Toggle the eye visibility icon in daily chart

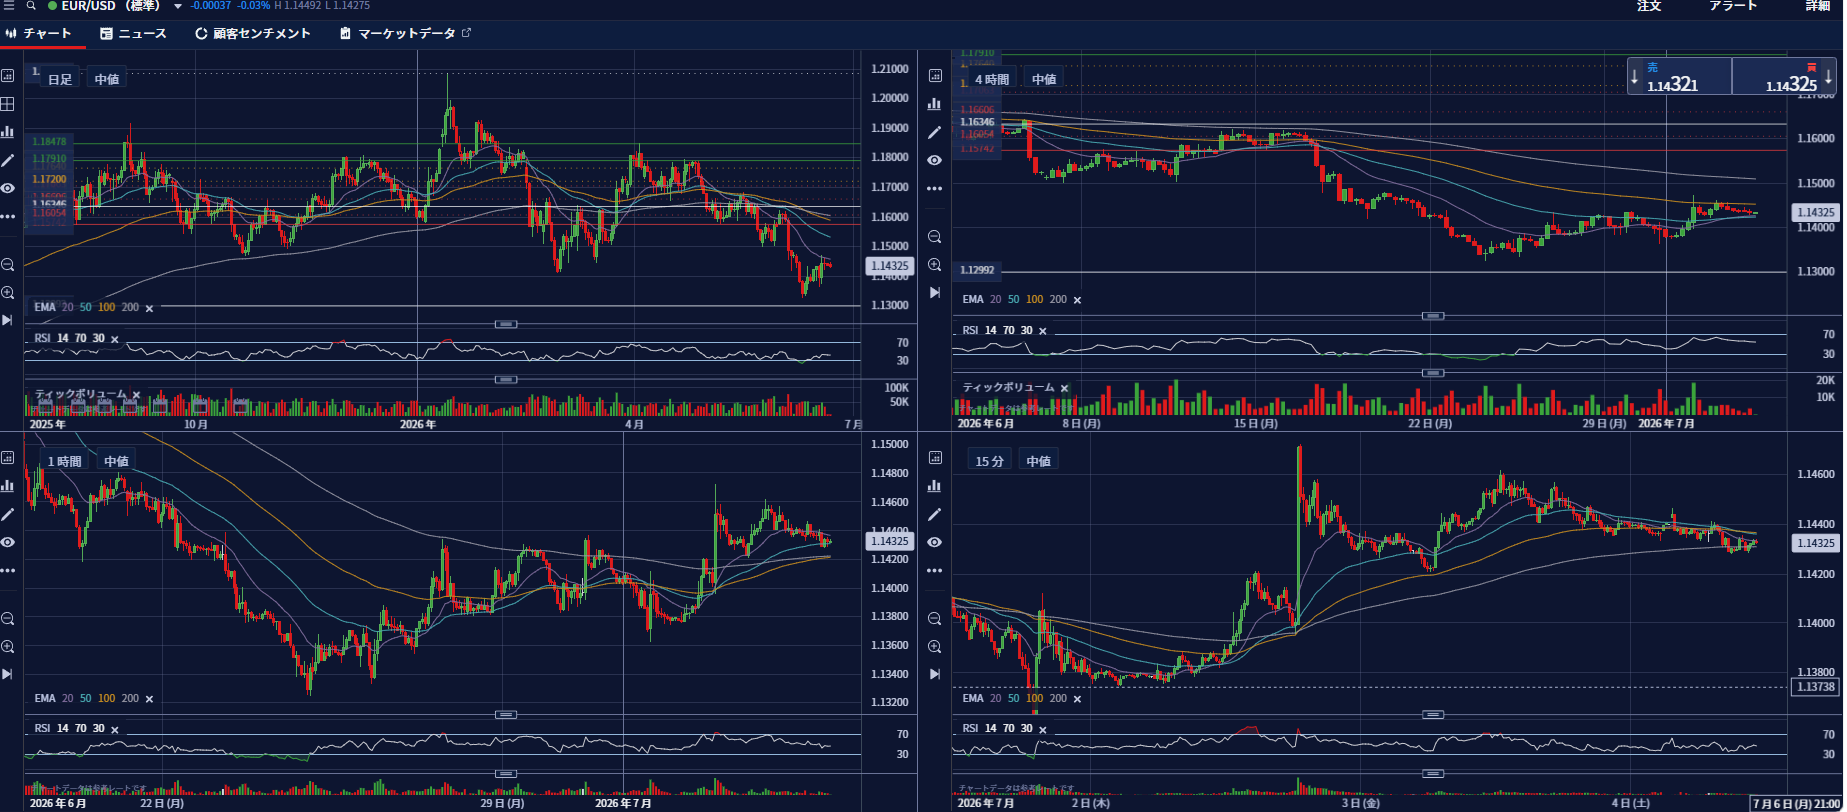click(7, 188)
